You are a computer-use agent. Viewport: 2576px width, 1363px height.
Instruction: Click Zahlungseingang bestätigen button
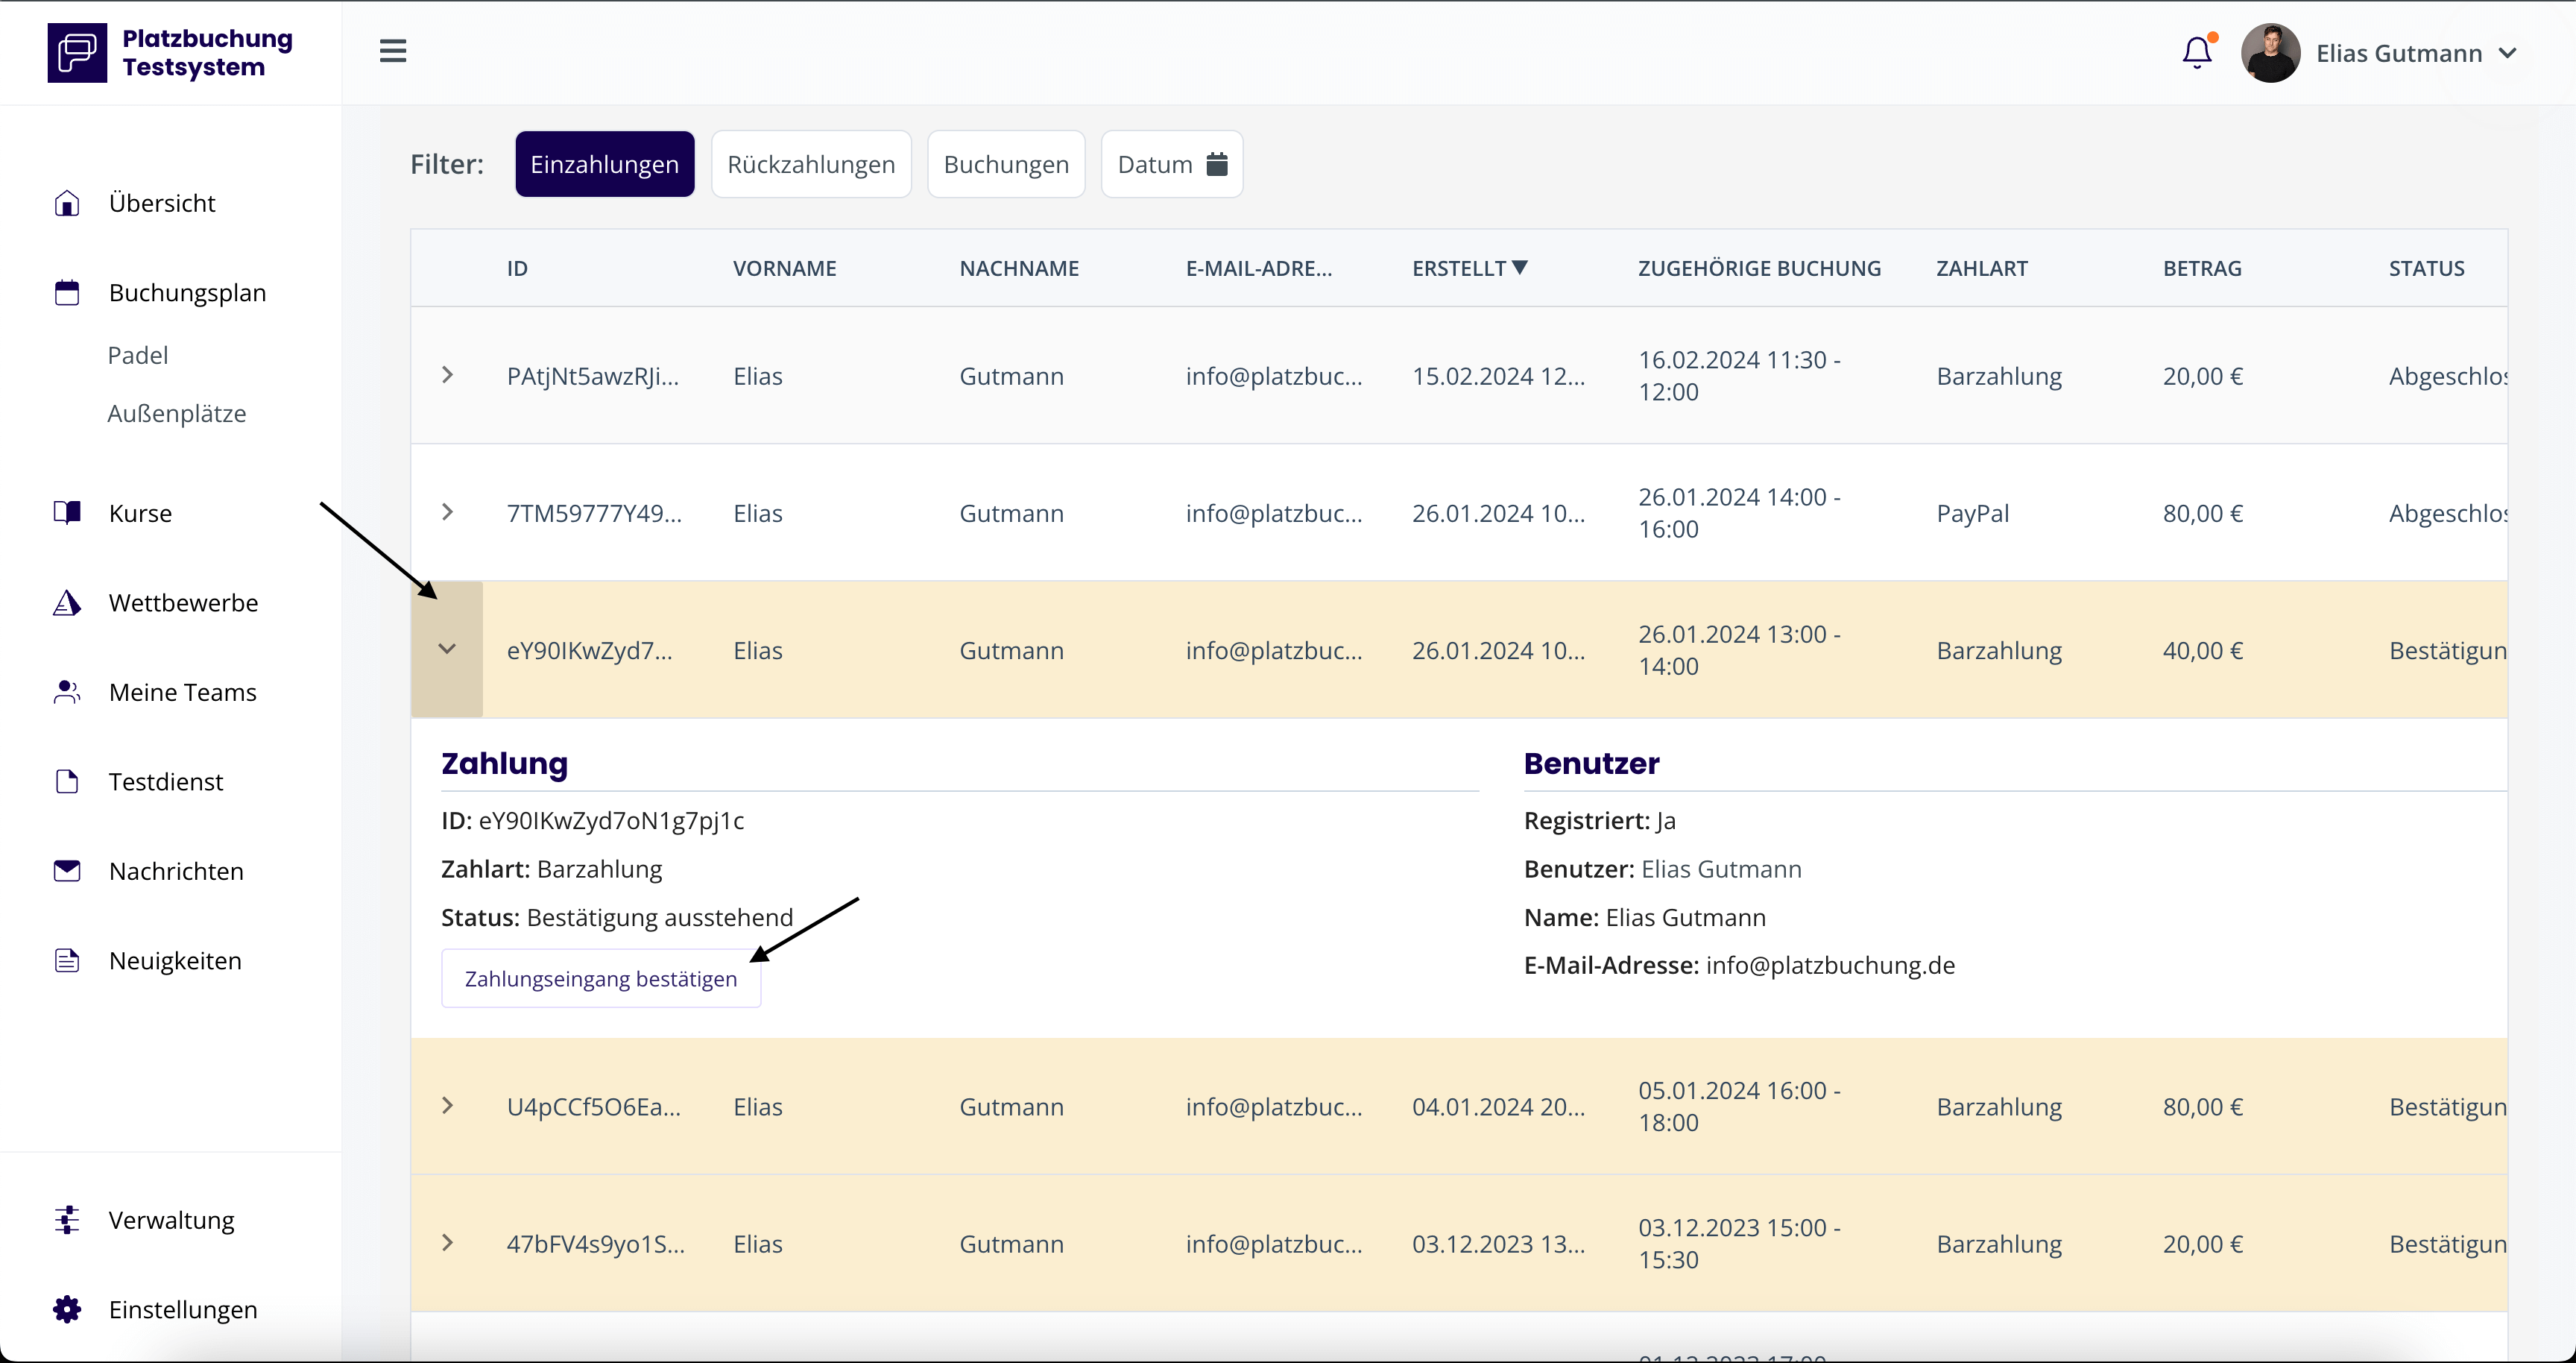click(601, 978)
